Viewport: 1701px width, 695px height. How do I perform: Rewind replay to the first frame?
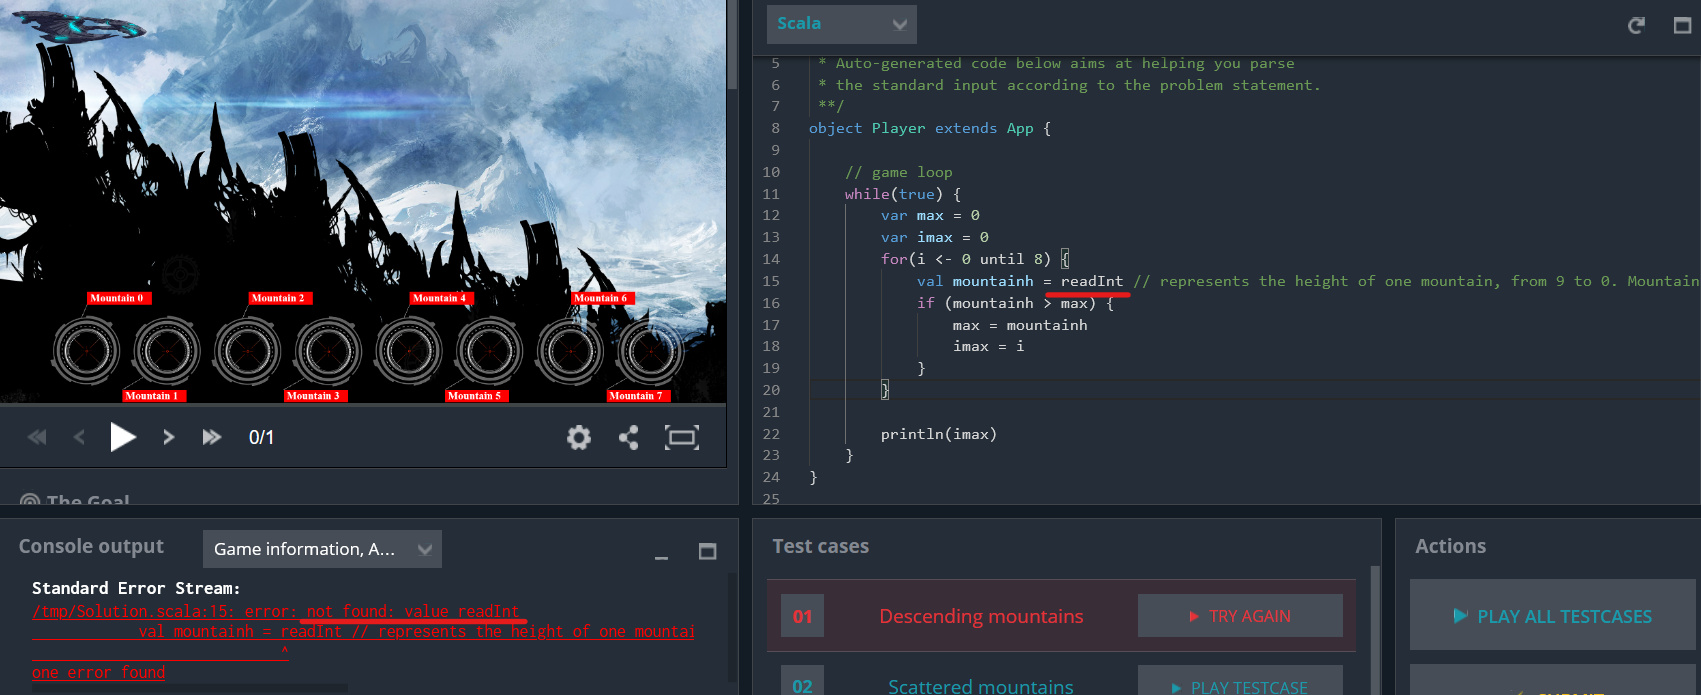point(37,437)
